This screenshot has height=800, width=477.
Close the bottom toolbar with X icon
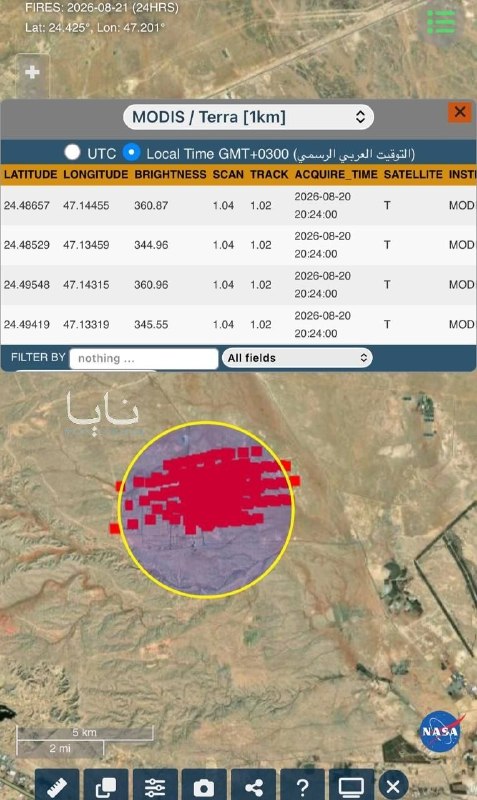[393, 786]
